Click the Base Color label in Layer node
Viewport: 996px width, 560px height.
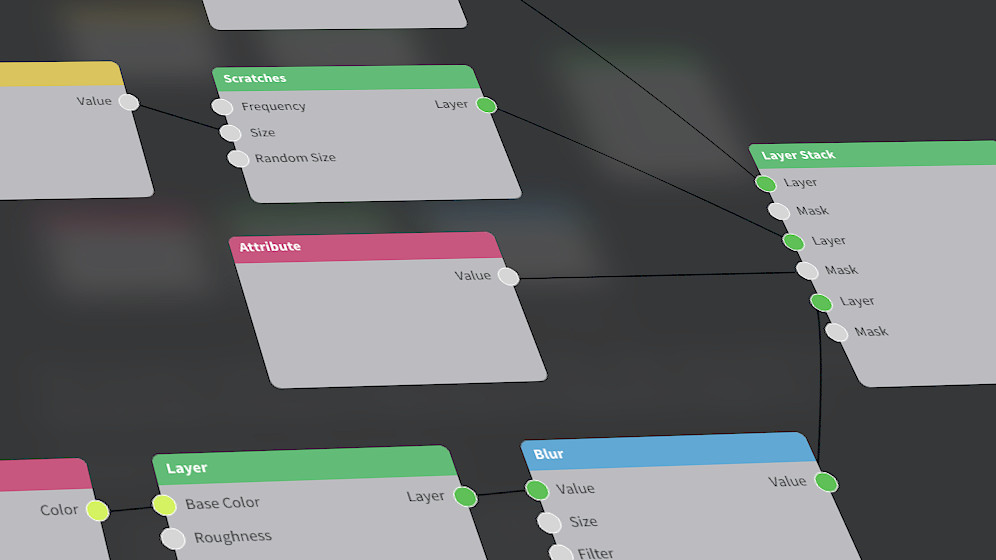click(222, 503)
